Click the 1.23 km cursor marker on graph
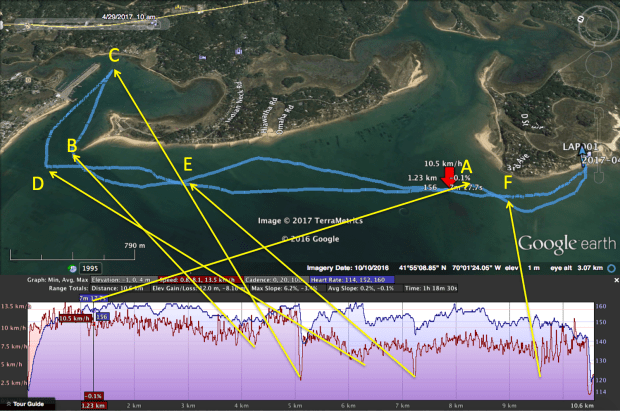The height and width of the screenshot is (411, 620). click(x=91, y=405)
